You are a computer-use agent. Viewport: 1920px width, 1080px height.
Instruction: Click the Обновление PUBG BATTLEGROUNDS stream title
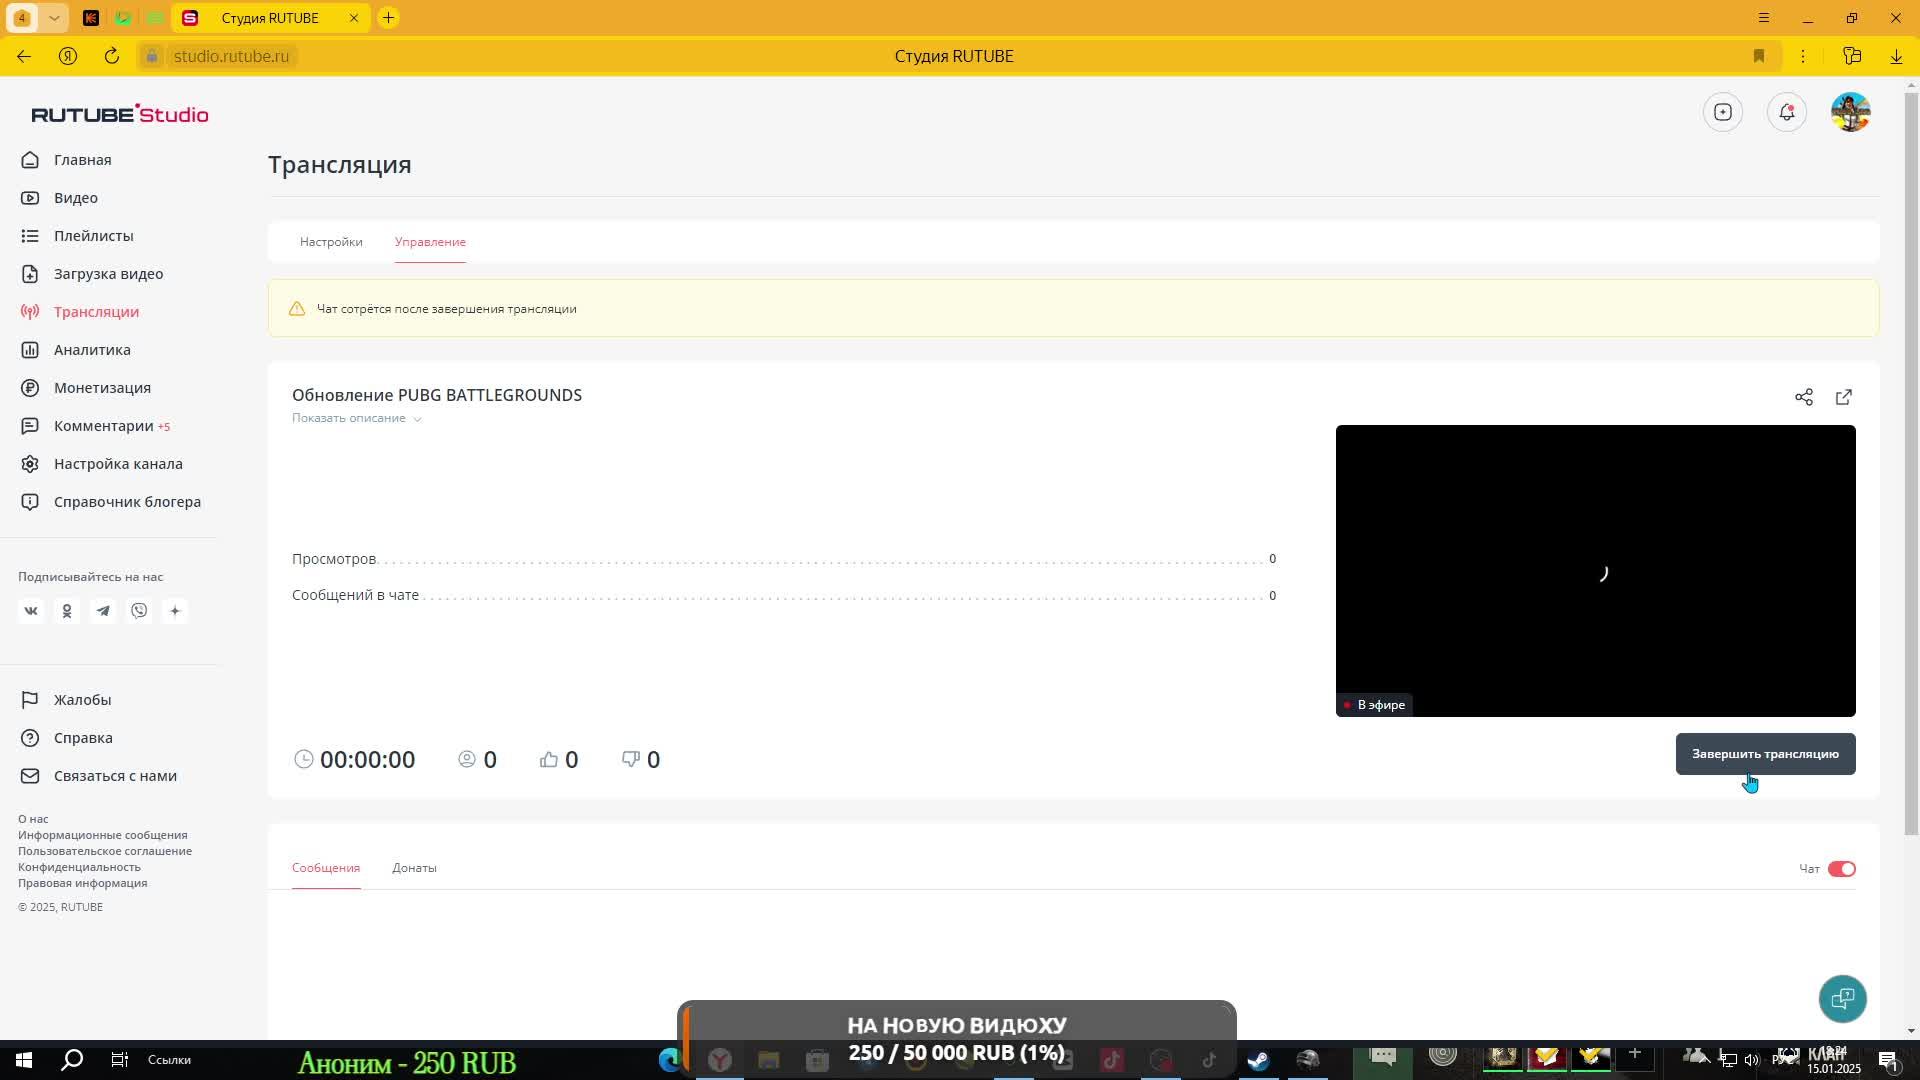(x=437, y=395)
